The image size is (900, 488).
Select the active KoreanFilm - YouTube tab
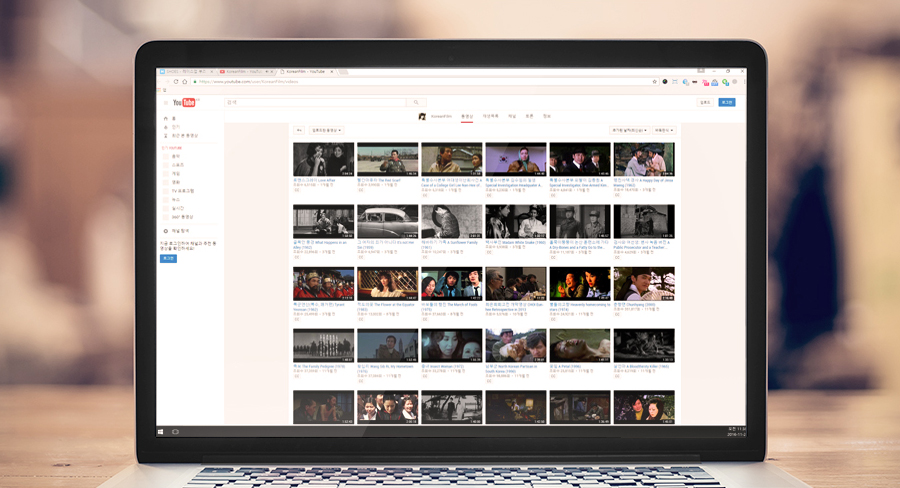[x=308, y=72]
